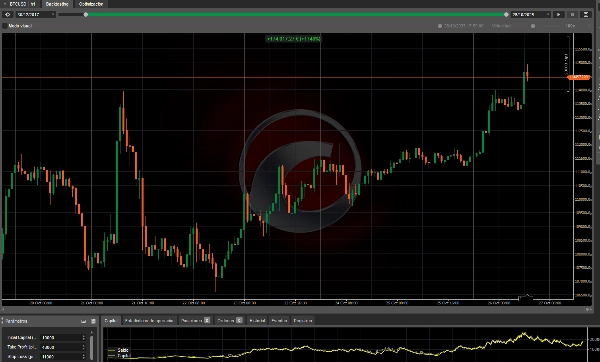This screenshot has width=600, height=362.
Task: Open the Órdenes tab
Action: coord(229,320)
